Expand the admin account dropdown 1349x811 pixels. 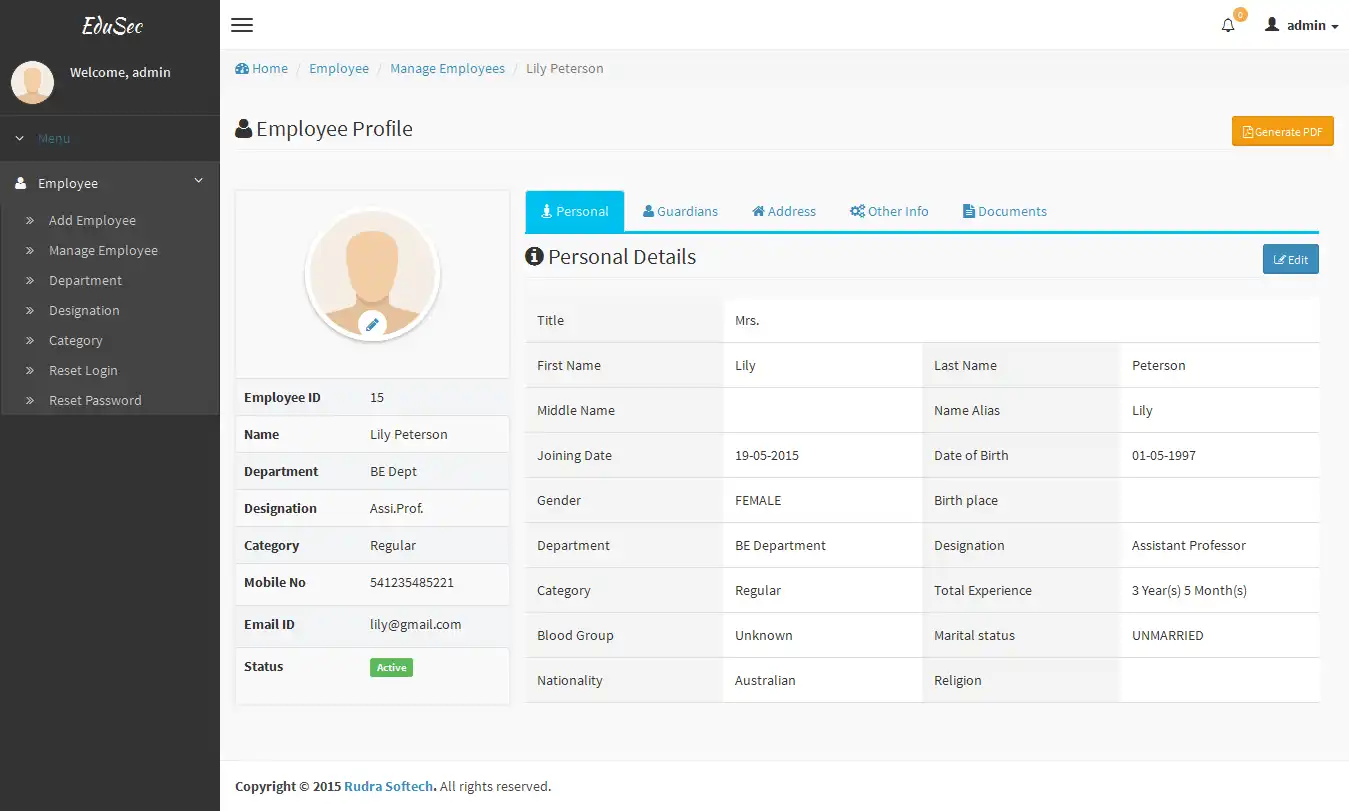pyautogui.click(x=1301, y=24)
